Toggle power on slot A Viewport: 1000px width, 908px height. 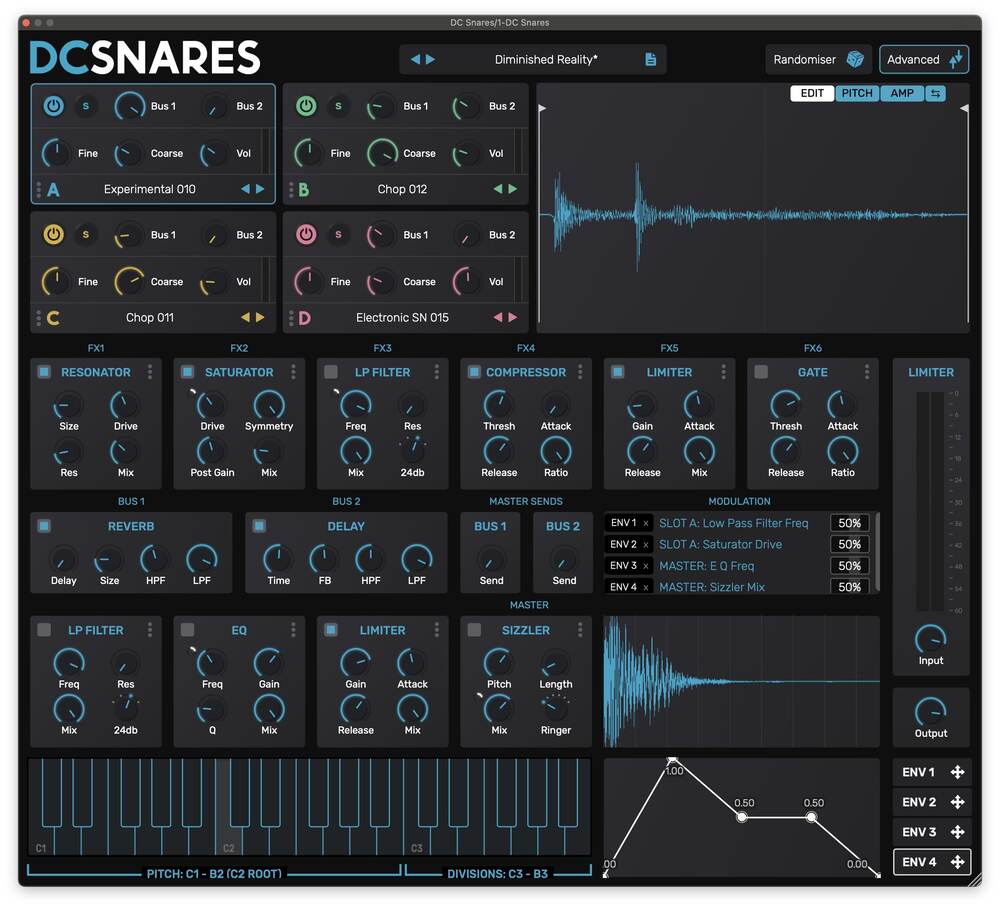coord(53,106)
